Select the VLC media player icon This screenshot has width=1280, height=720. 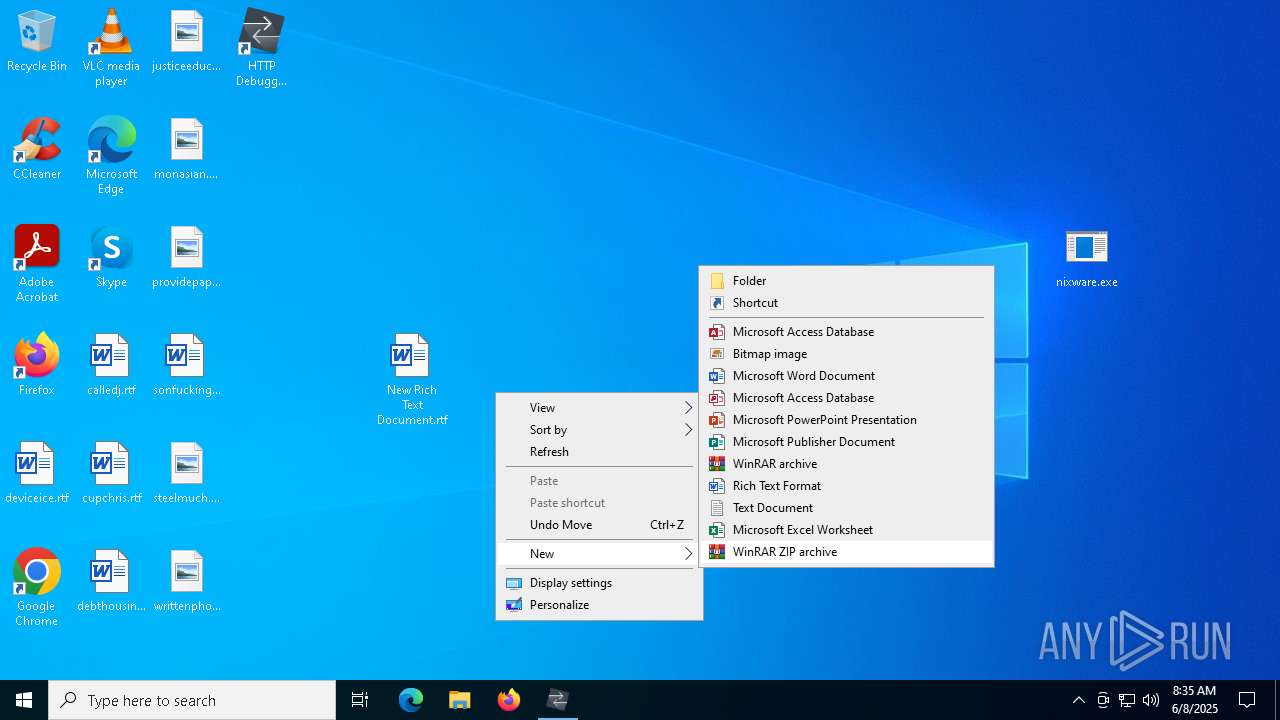[x=111, y=48]
